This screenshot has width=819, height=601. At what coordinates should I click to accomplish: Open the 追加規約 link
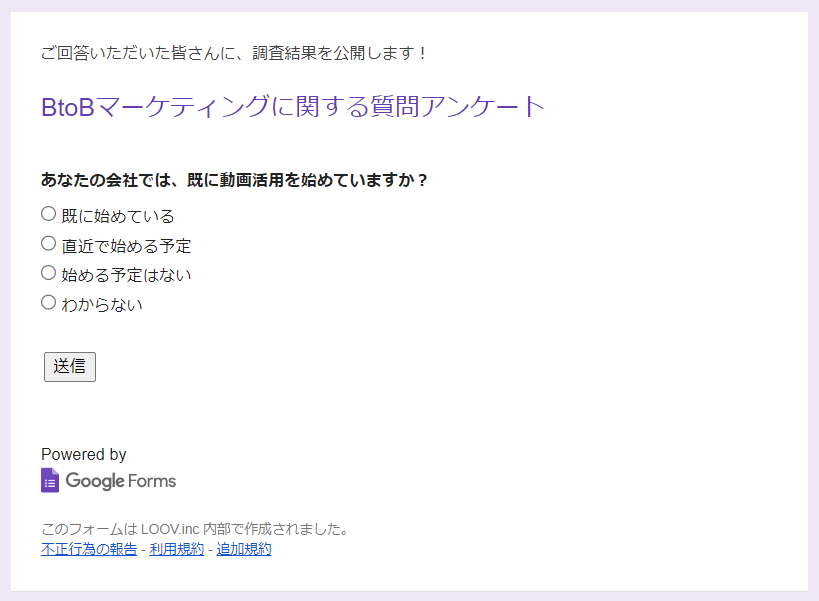coord(244,548)
